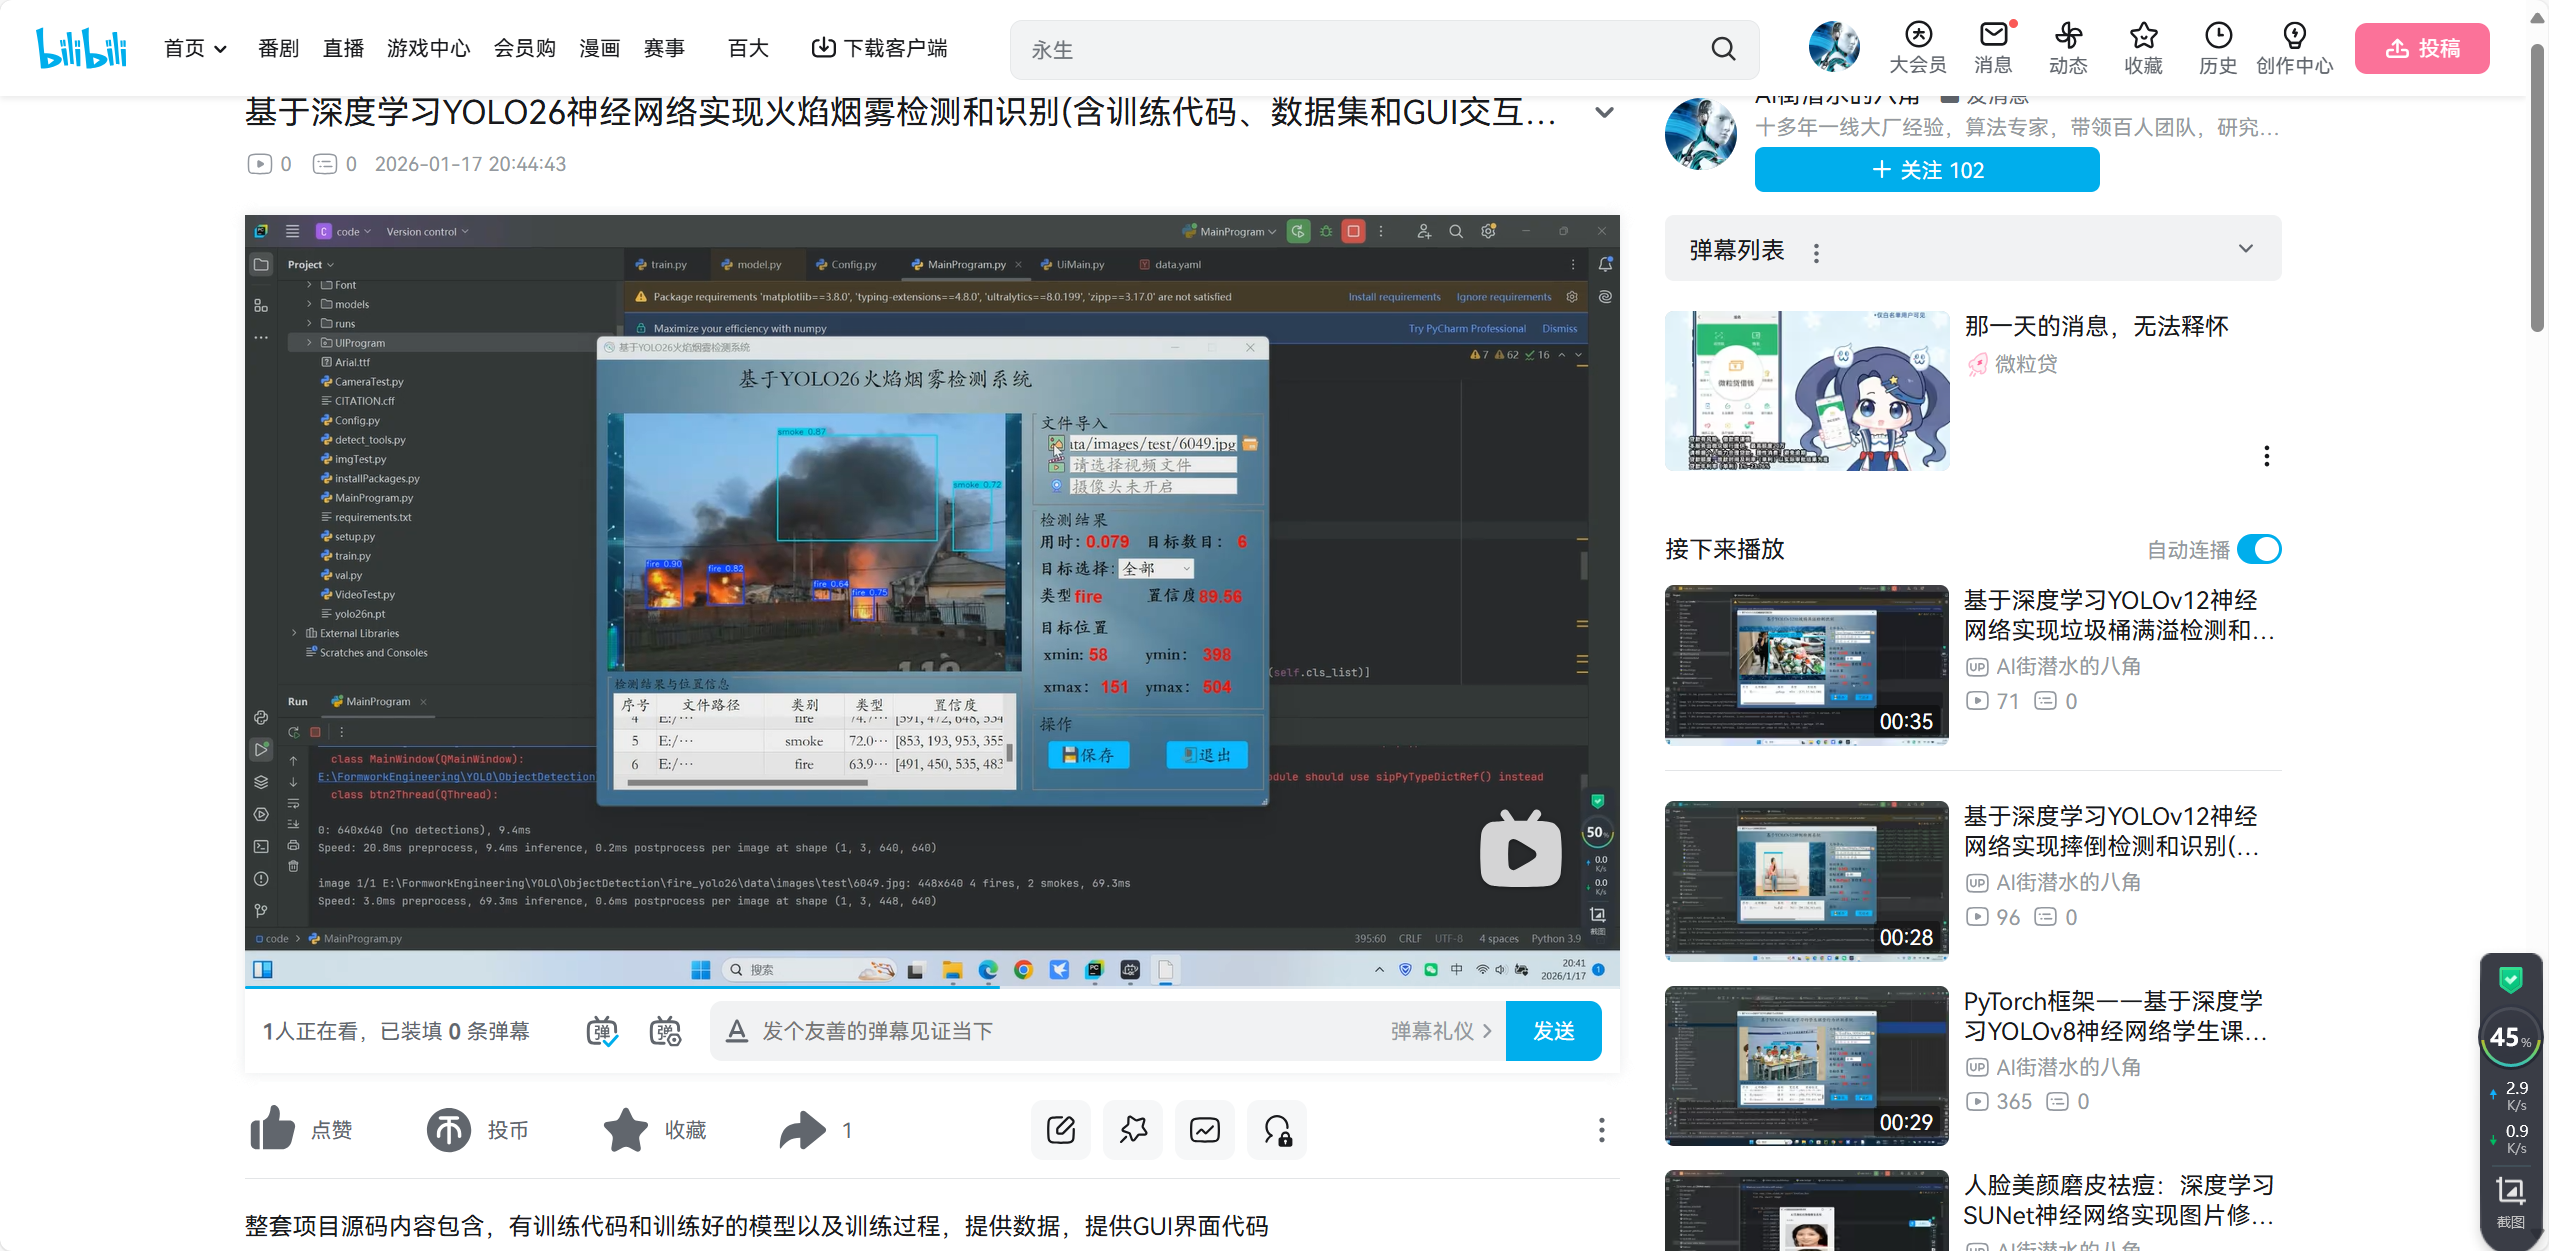This screenshot has width=2549, height=1251.
Task: Toggle danmaku display on/off icon
Action: coord(602,1031)
